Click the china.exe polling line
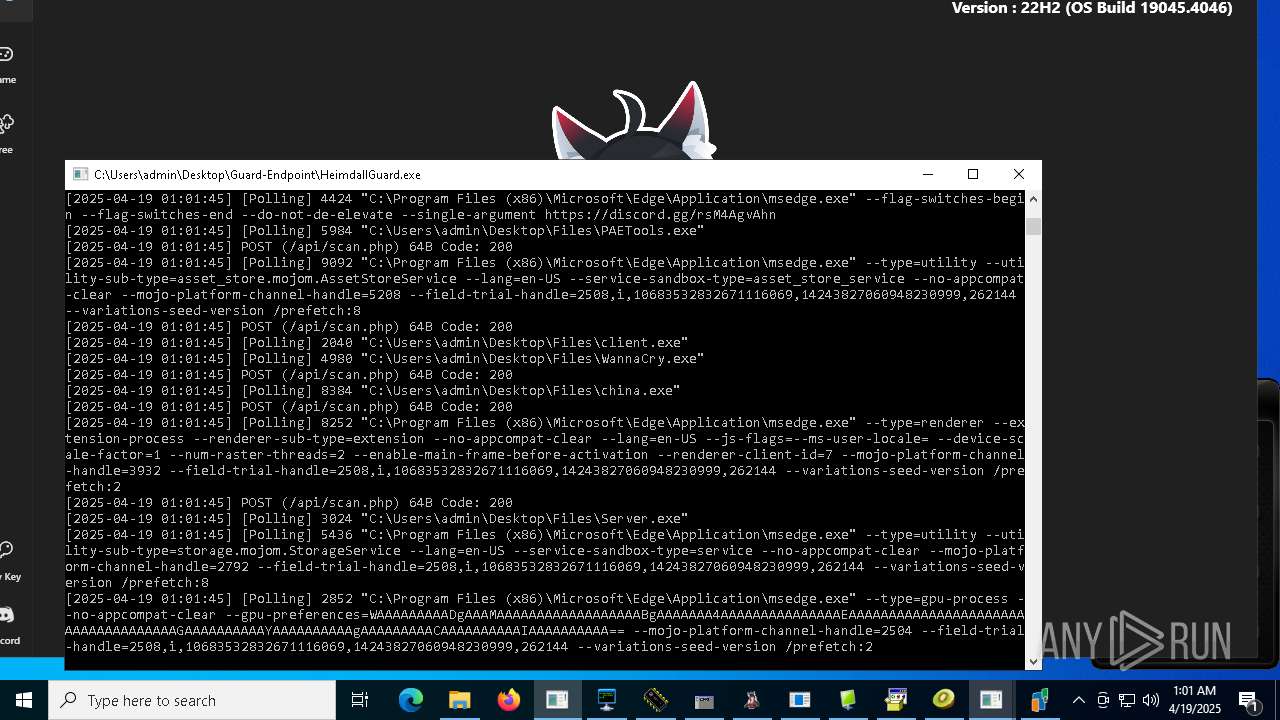1280x720 pixels. point(374,391)
